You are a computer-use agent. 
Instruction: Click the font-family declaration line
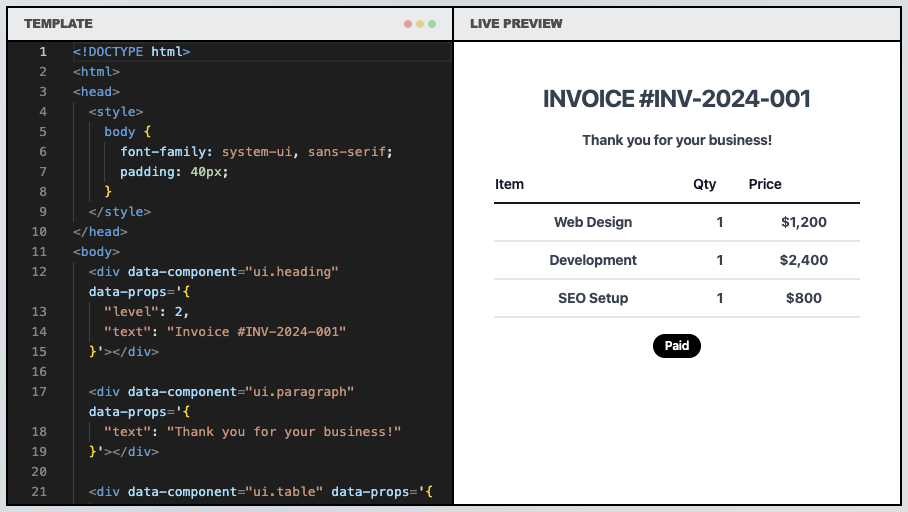tap(256, 152)
